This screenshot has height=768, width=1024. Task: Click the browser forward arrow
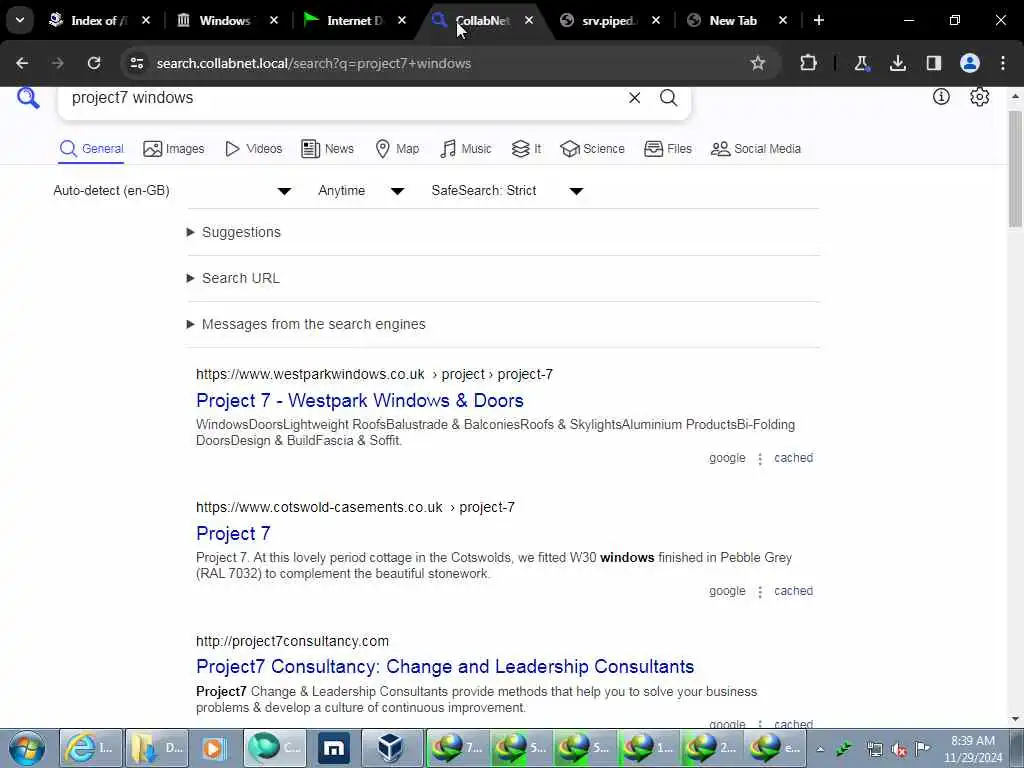click(57, 63)
